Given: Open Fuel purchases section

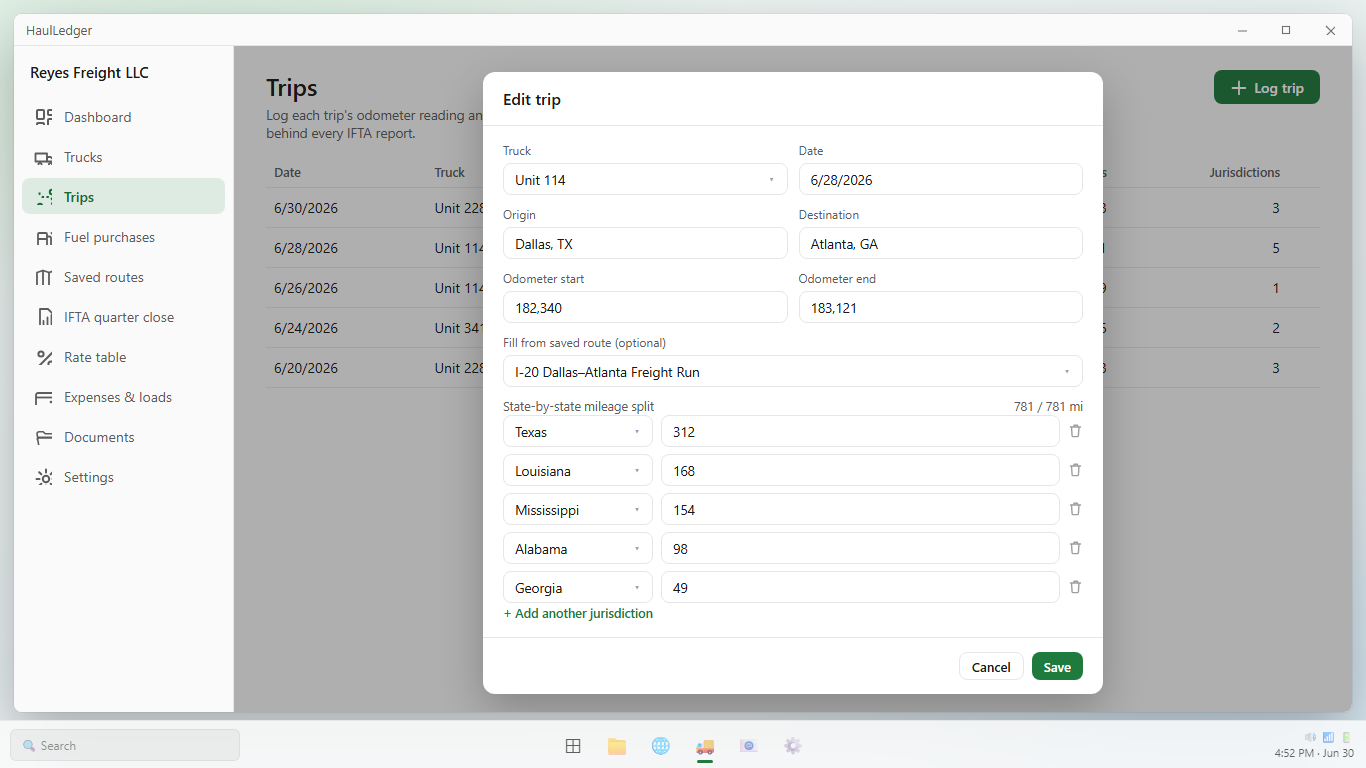Looking at the screenshot, I should [123, 237].
